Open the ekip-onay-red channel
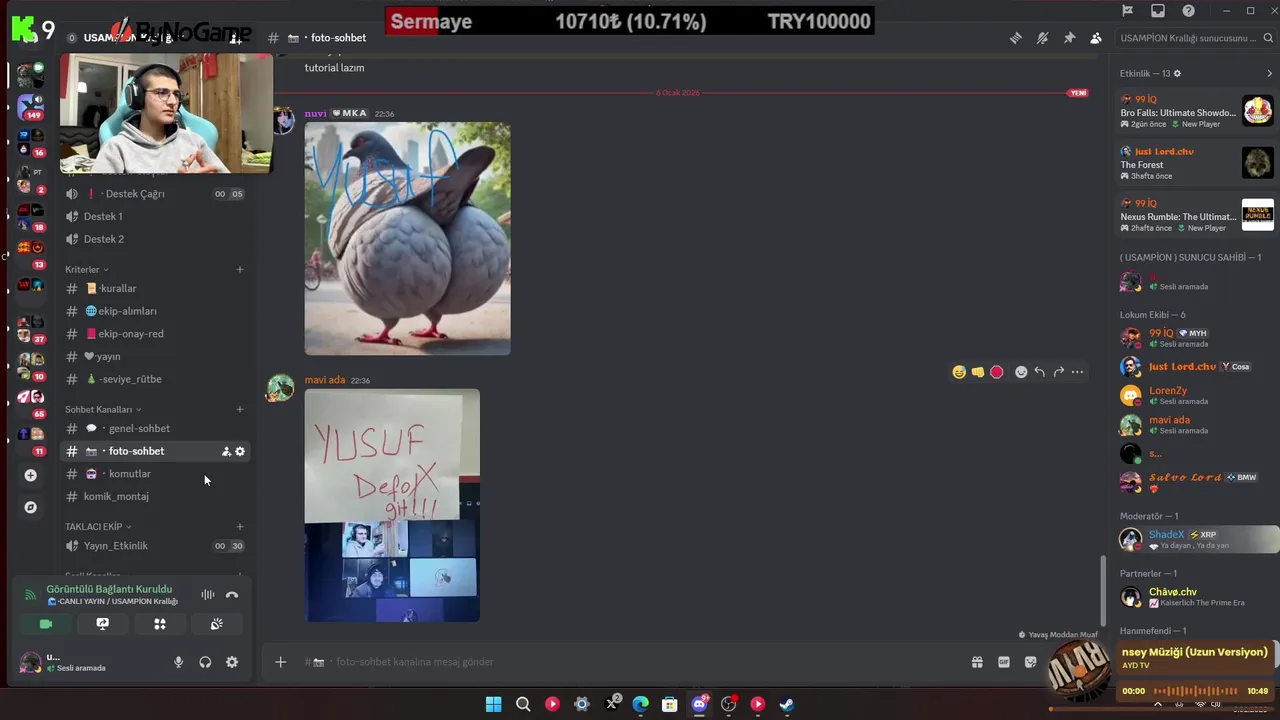The width and height of the screenshot is (1280, 720). click(154, 334)
